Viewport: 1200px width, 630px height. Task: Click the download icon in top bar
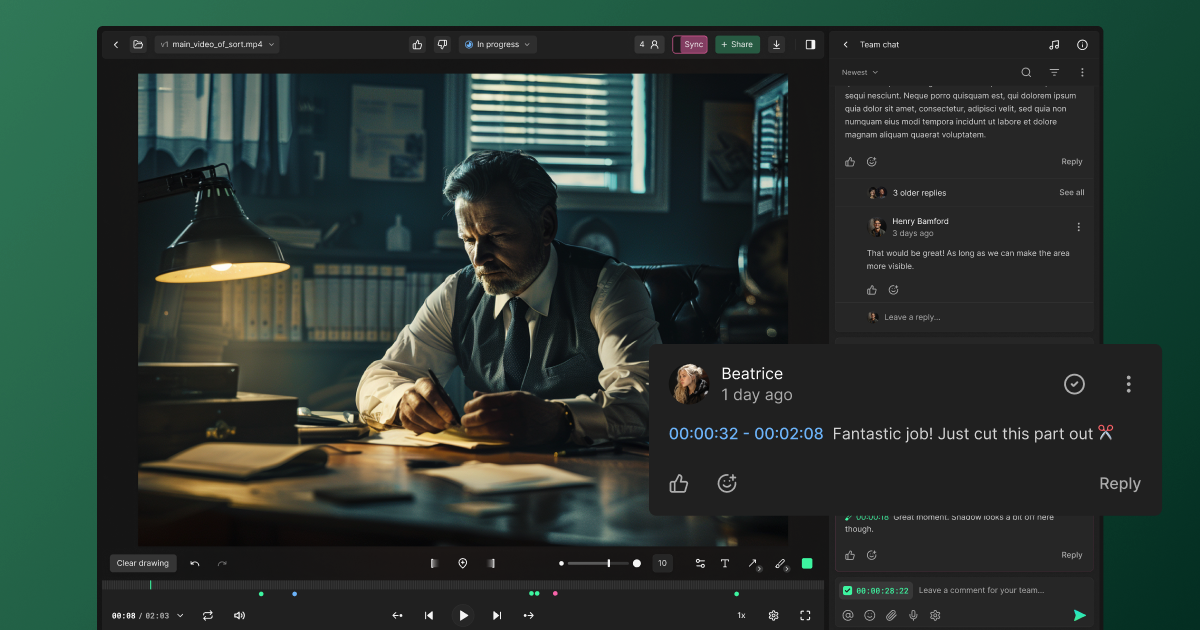pyautogui.click(x=777, y=45)
